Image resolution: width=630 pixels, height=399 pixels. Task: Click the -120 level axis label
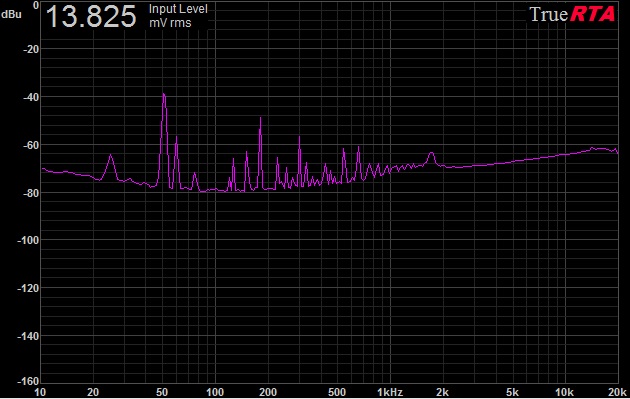(28, 288)
